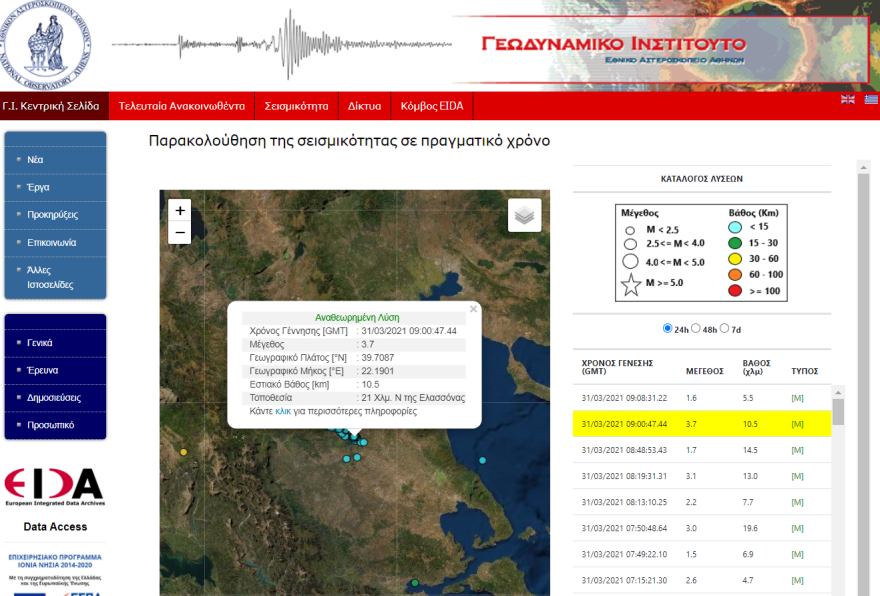This screenshot has width=880, height=596.
Task: Select the yellow highlighted earthquake row
Action: [x=700, y=425]
